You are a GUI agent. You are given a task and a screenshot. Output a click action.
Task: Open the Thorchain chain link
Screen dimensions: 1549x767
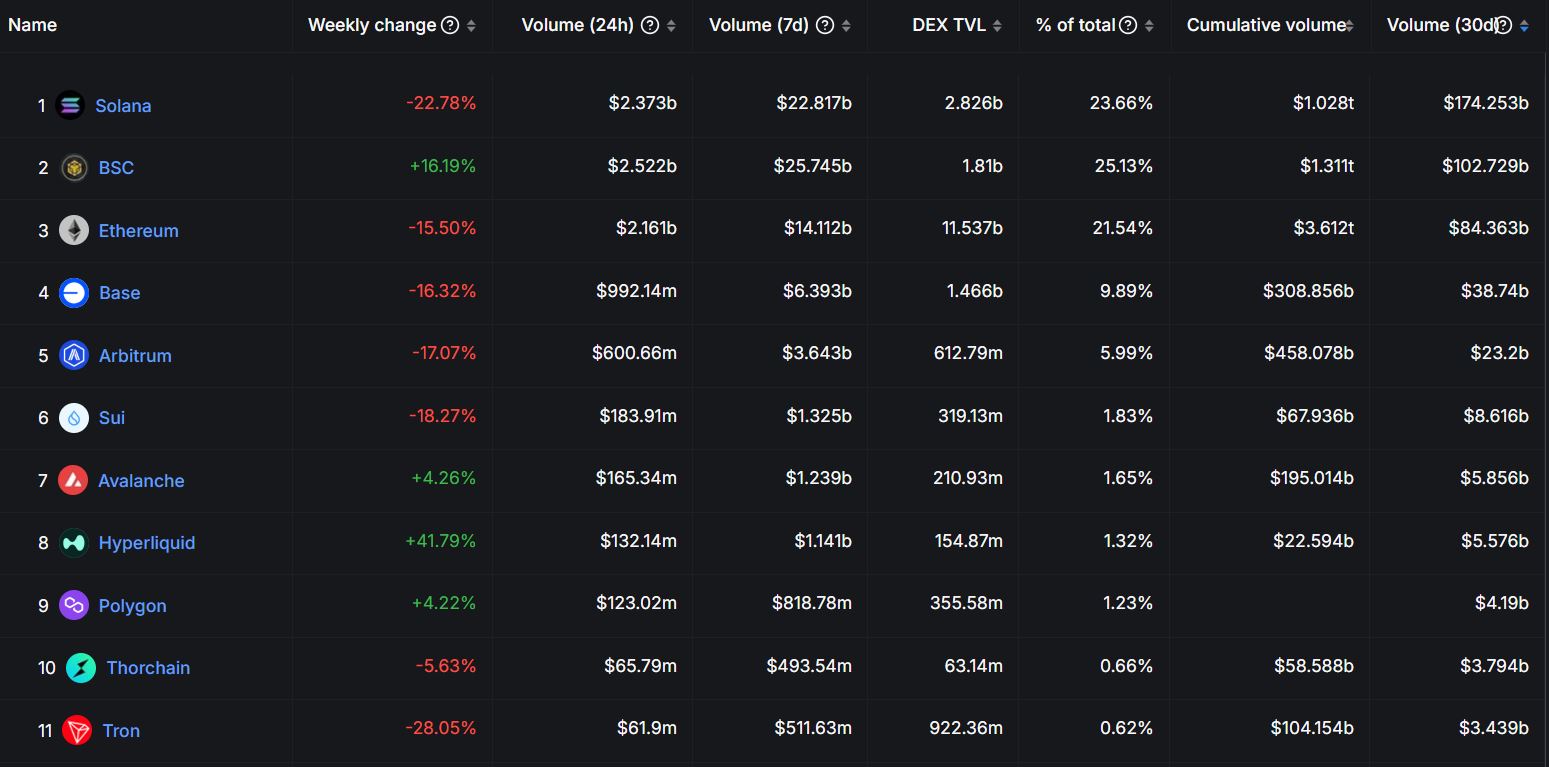[148, 668]
